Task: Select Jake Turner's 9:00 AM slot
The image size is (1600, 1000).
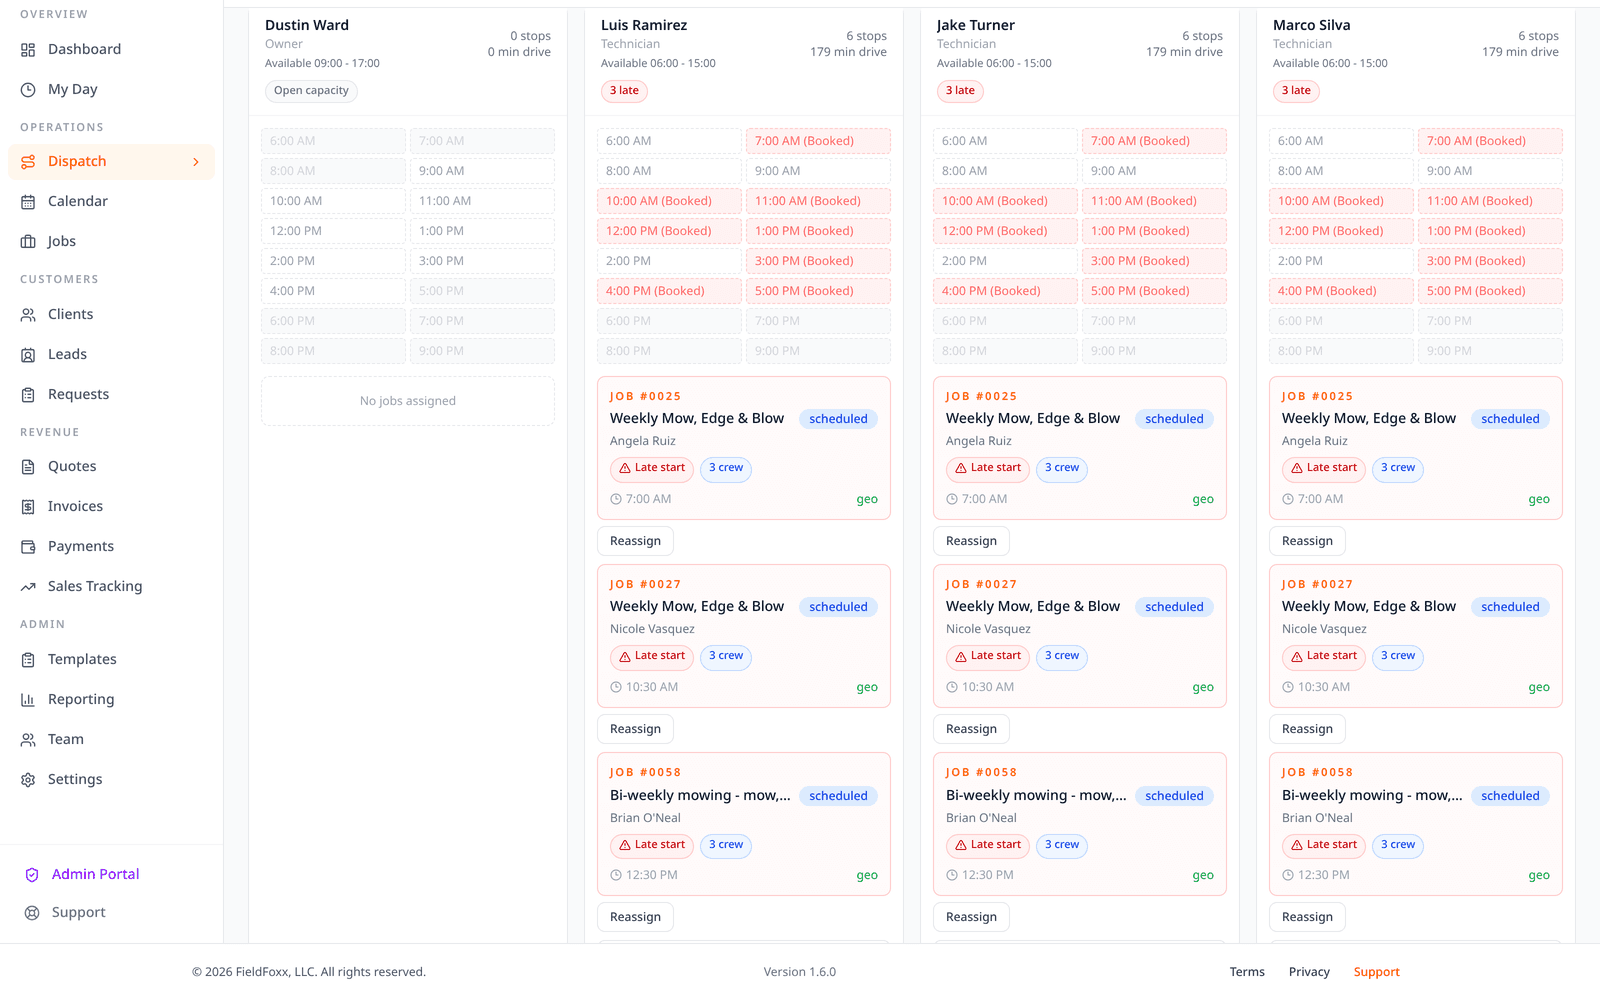Action: [1154, 171]
